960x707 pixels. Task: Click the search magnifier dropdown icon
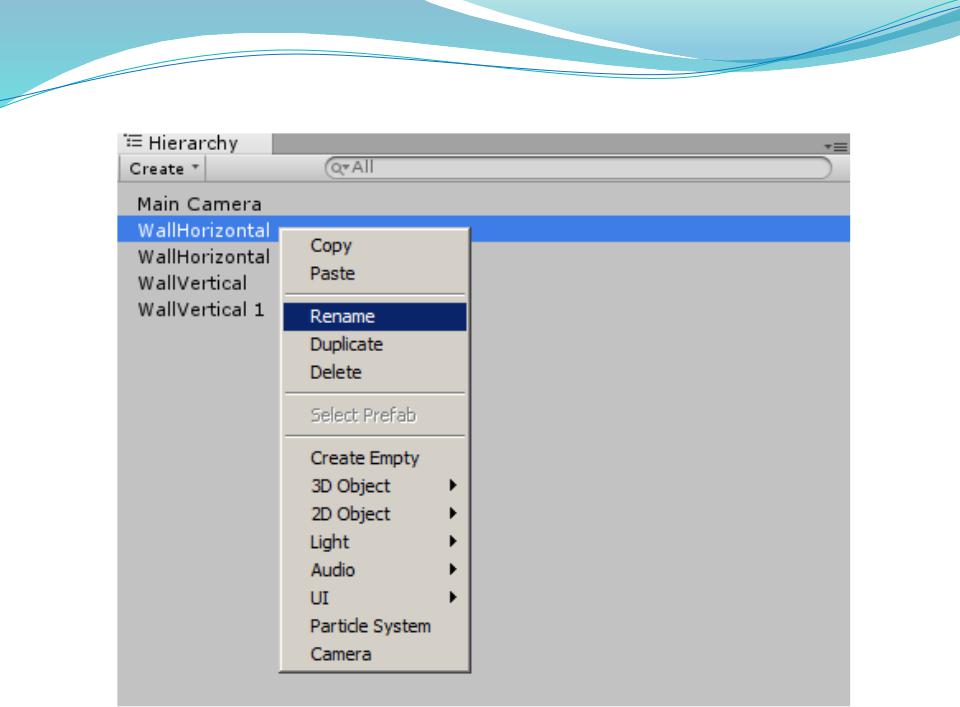339,168
